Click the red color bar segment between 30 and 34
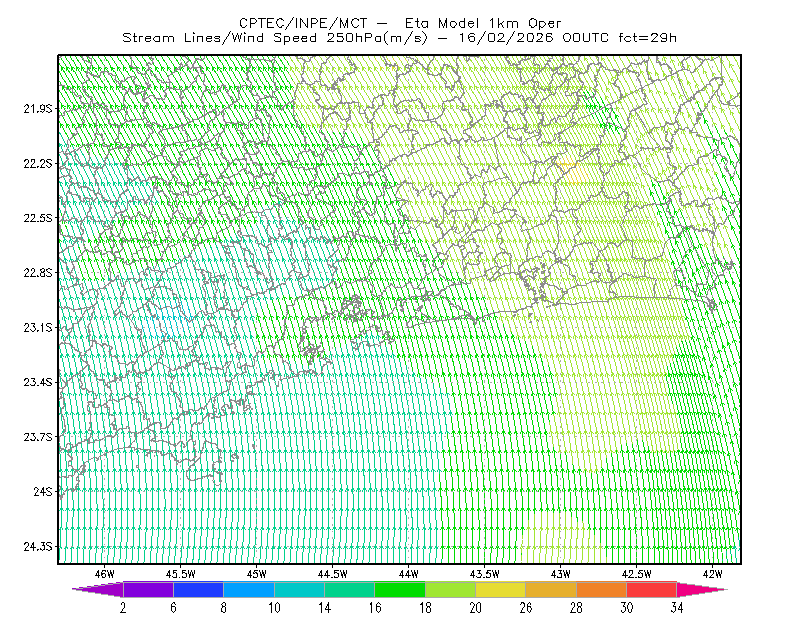The width and height of the screenshot is (800, 618). point(652,589)
